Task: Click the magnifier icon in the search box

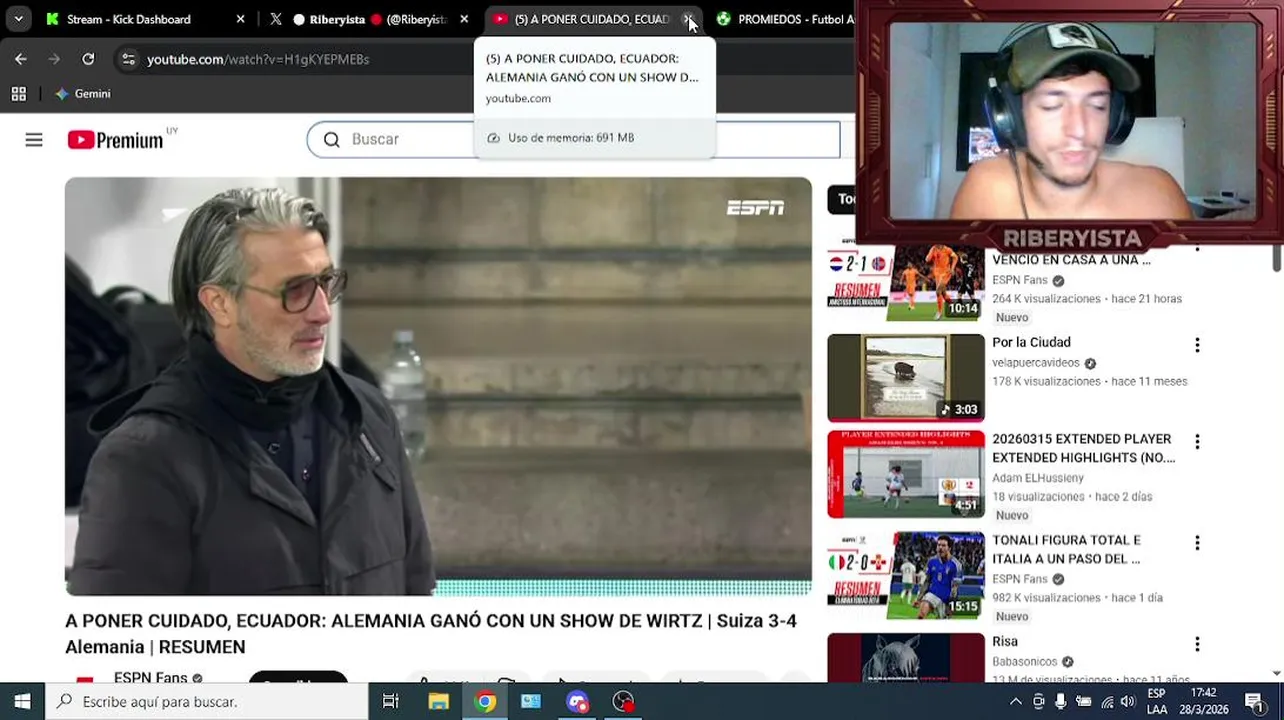Action: click(x=332, y=139)
